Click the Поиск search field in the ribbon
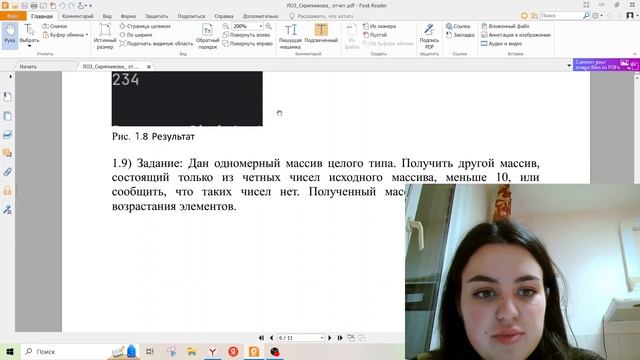 click(561, 16)
